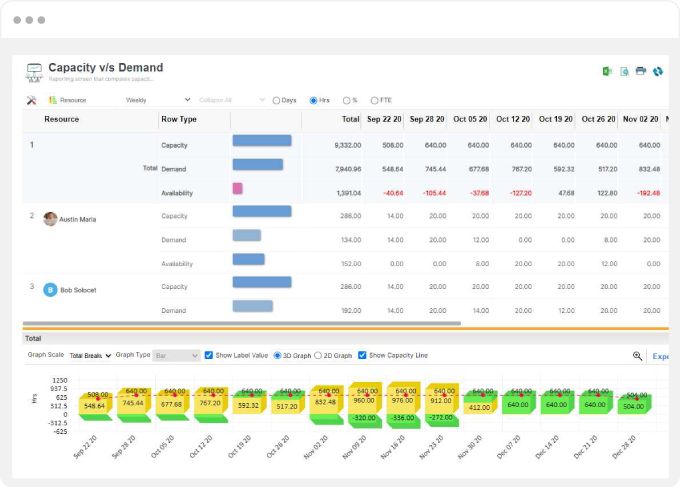Open the Graph Type Bar dropdown

[176, 356]
